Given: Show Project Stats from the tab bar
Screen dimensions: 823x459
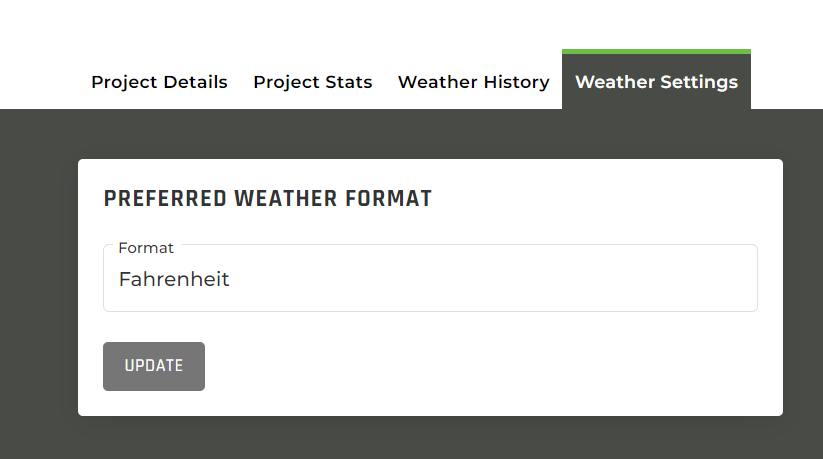Looking at the screenshot, I should [x=313, y=82].
